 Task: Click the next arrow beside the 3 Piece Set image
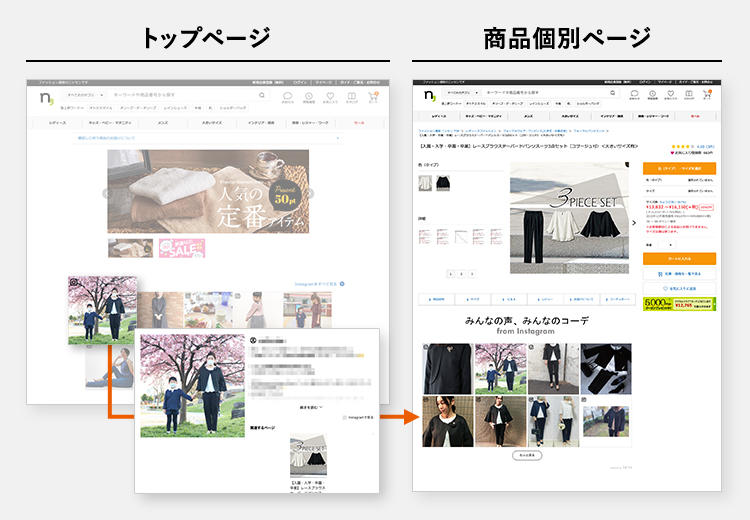(x=634, y=223)
